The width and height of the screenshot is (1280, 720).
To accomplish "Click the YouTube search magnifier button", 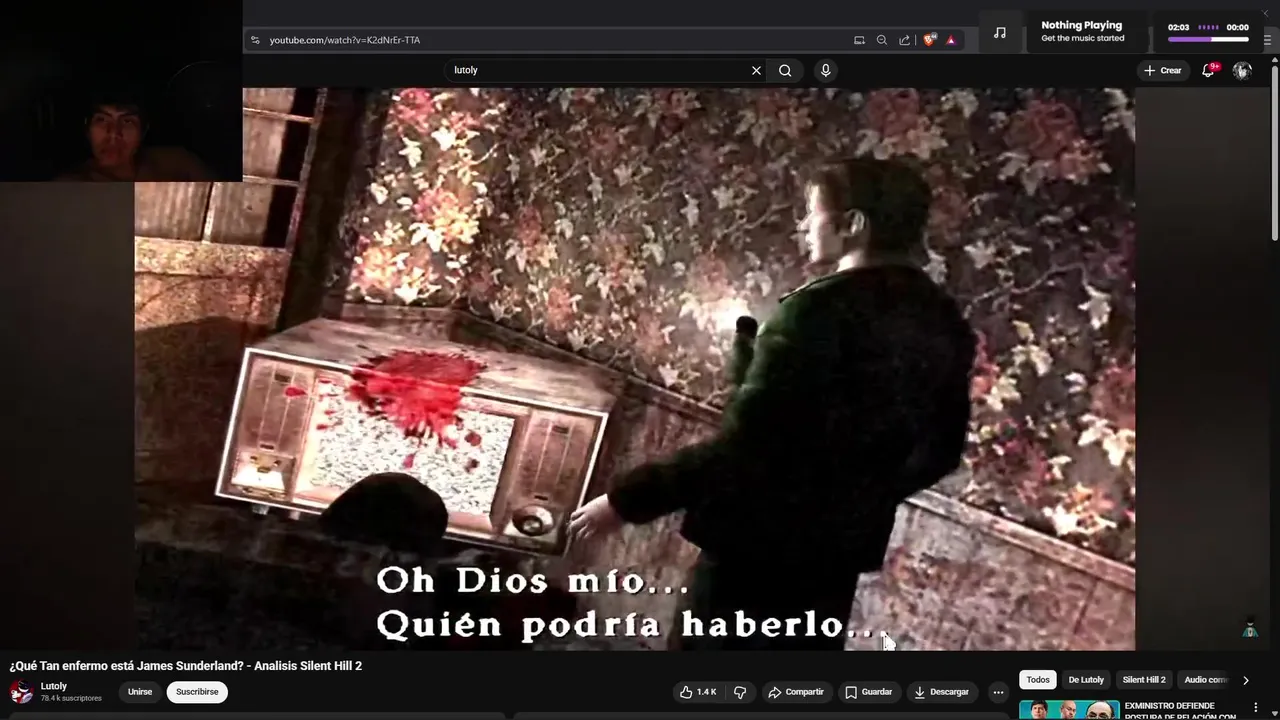I will click(785, 70).
